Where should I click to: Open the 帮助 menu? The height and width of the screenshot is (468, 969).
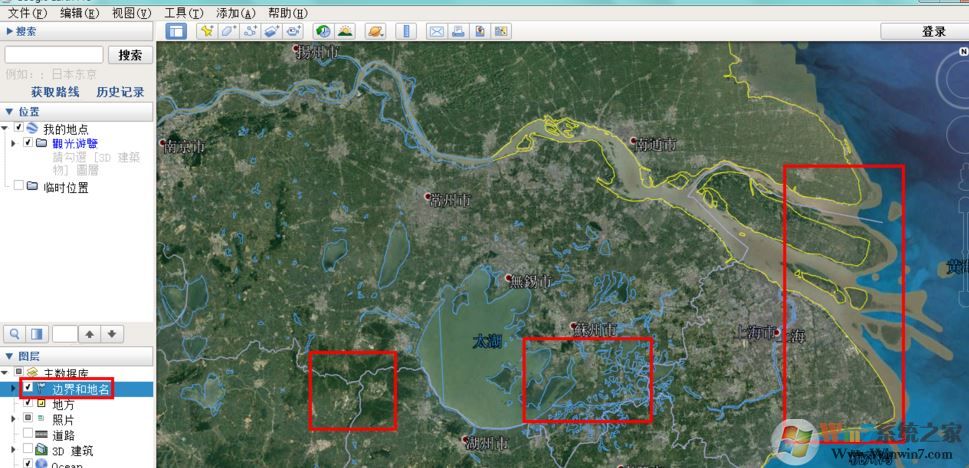pos(288,13)
